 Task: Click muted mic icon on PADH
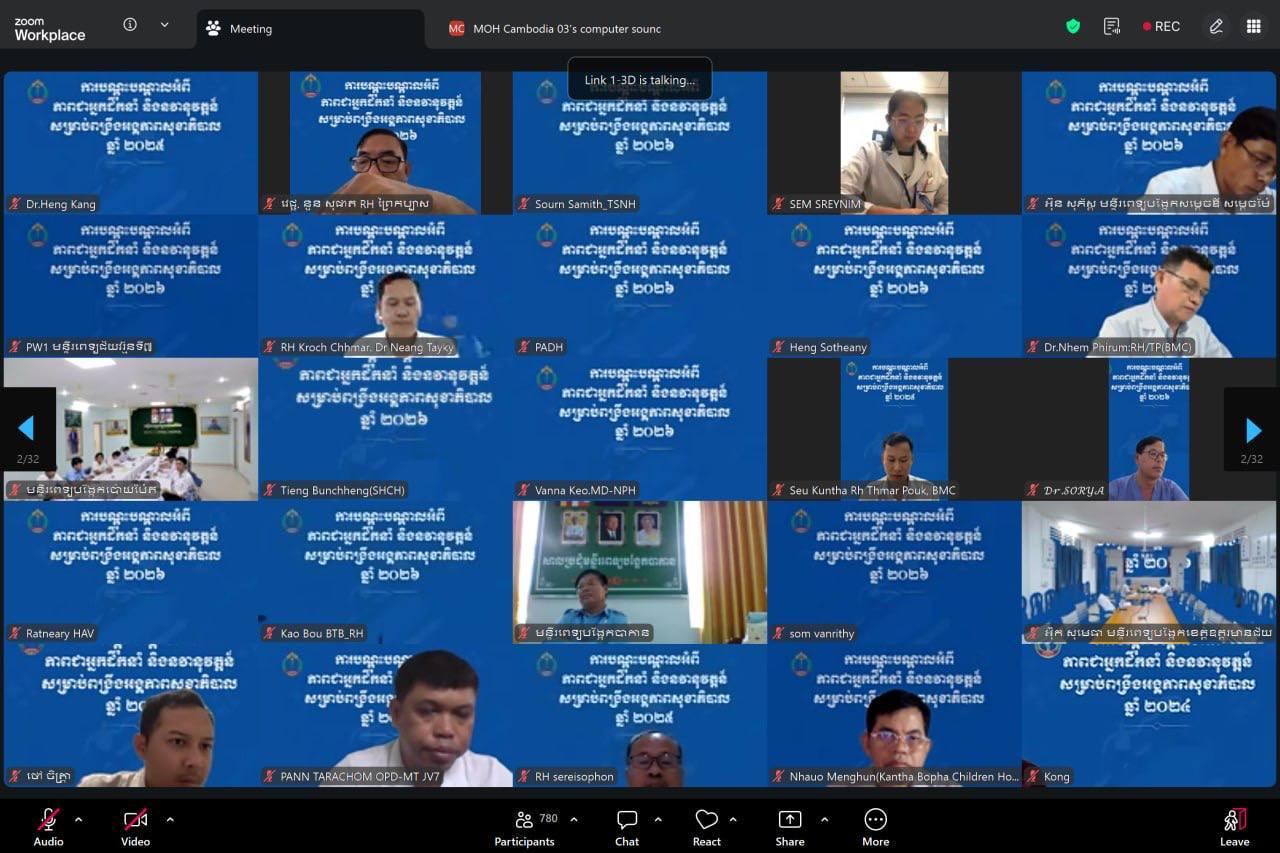click(524, 347)
